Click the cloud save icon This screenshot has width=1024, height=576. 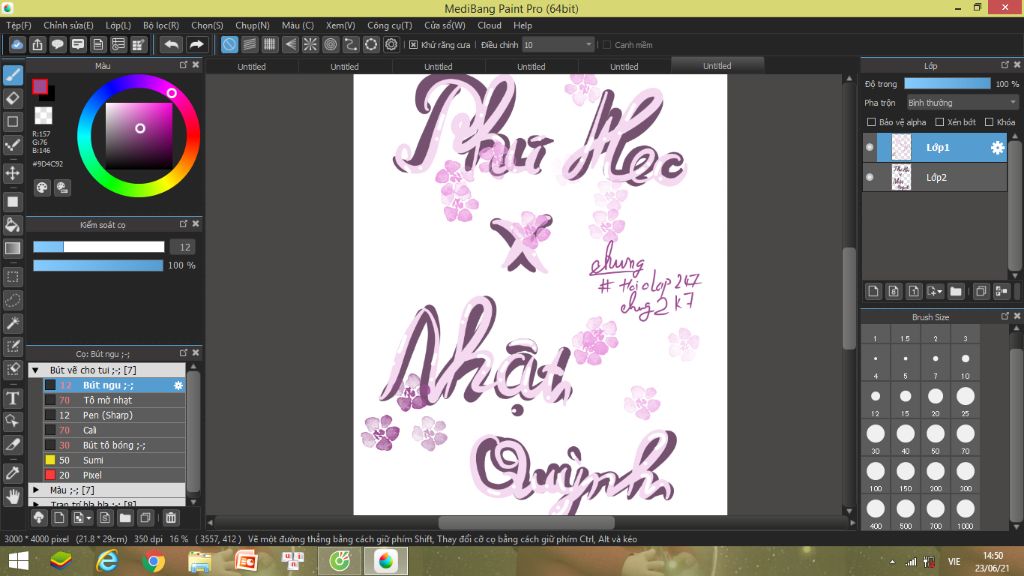[x=17, y=44]
